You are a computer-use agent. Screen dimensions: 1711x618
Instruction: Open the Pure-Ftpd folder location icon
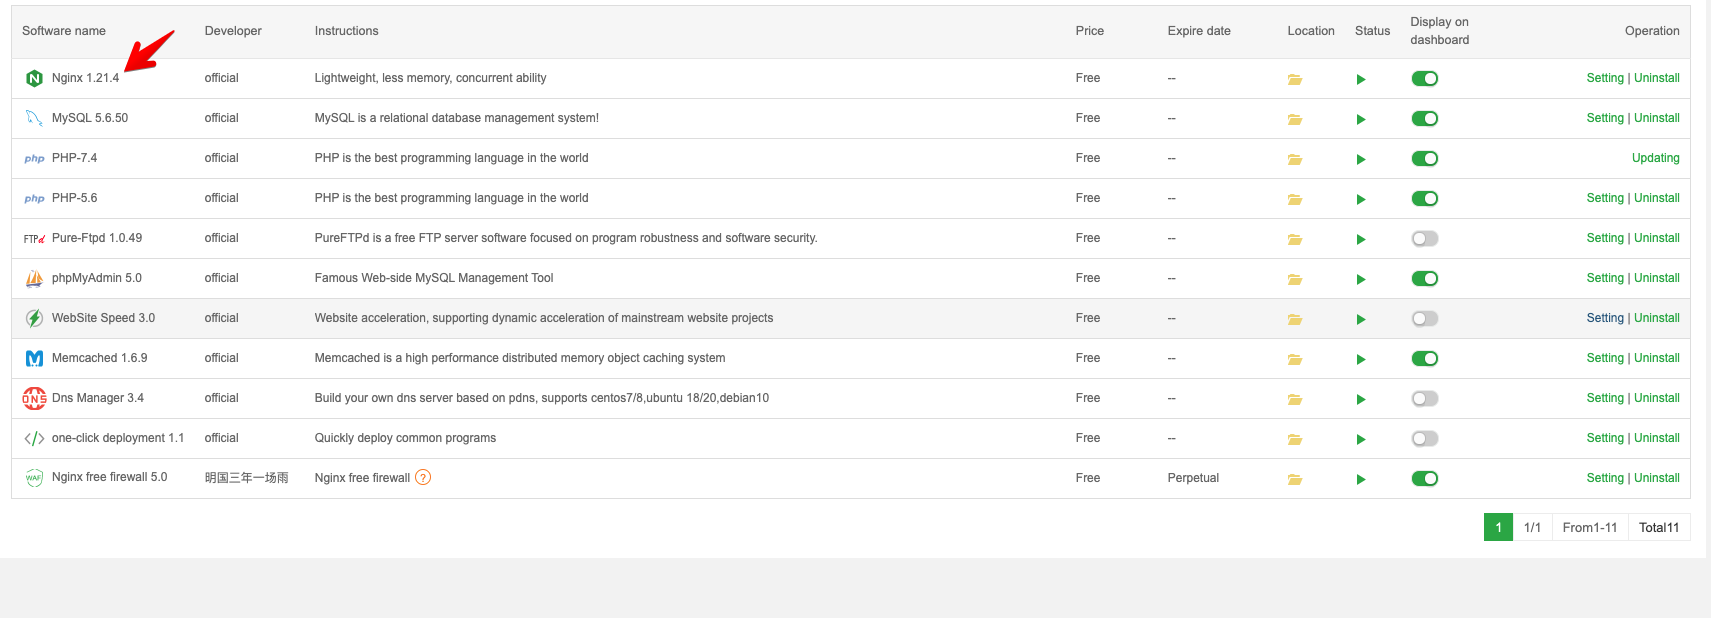point(1294,239)
